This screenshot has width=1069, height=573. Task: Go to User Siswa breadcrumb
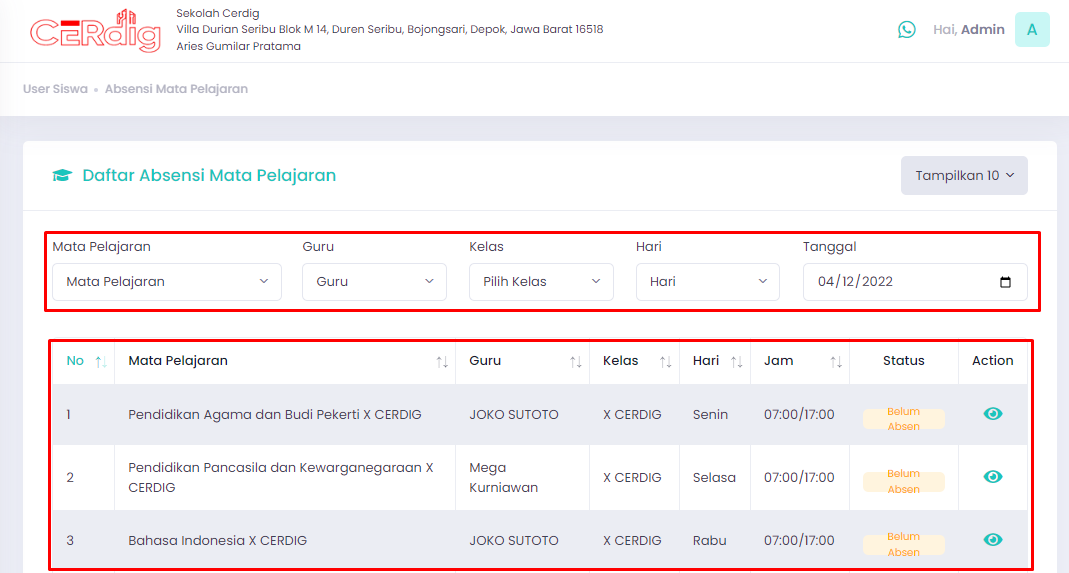coord(55,89)
